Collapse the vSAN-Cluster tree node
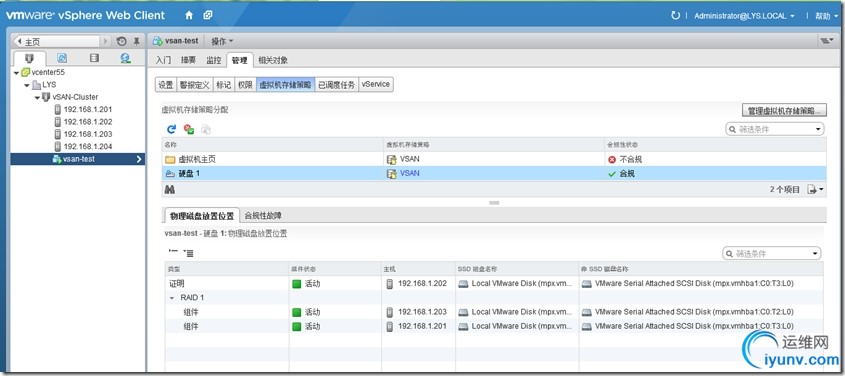The image size is (845, 376). click(x=37, y=98)
